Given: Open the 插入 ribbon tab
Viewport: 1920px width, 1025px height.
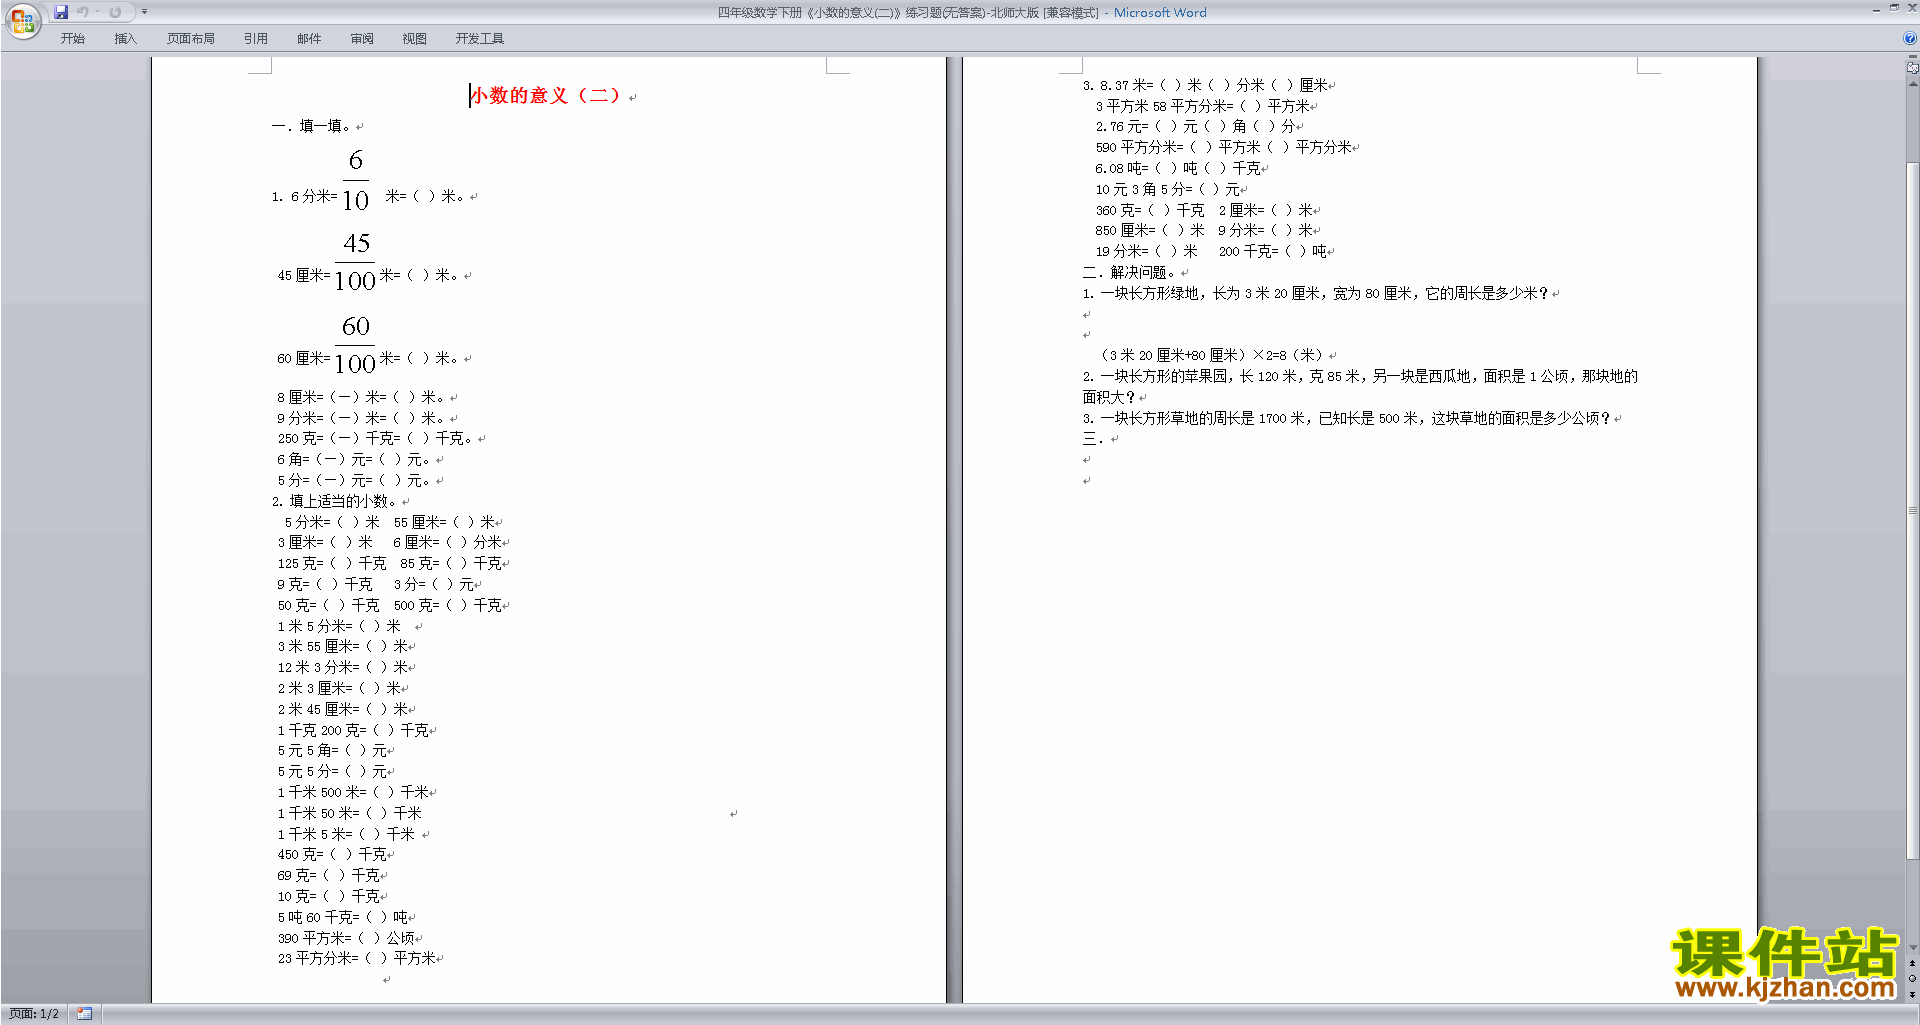Looking at the screenshot, I should 125,39.
